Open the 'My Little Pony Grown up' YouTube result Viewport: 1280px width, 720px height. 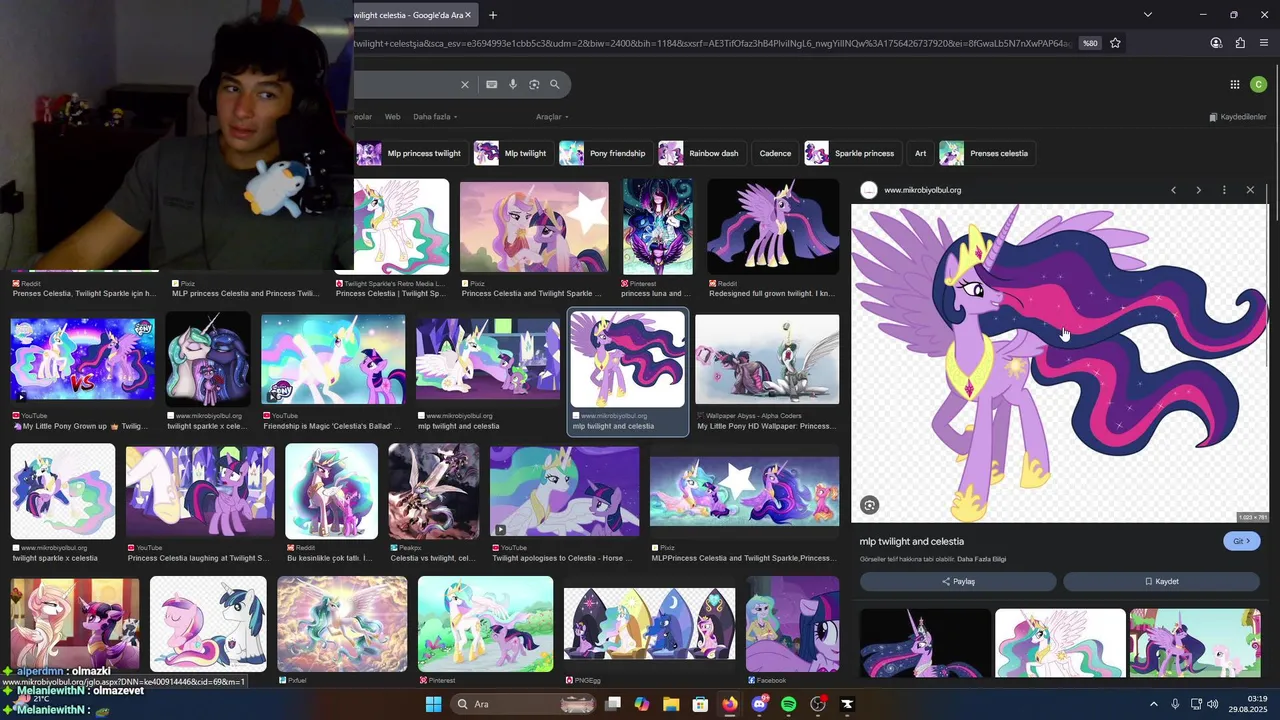pos(82,360)
